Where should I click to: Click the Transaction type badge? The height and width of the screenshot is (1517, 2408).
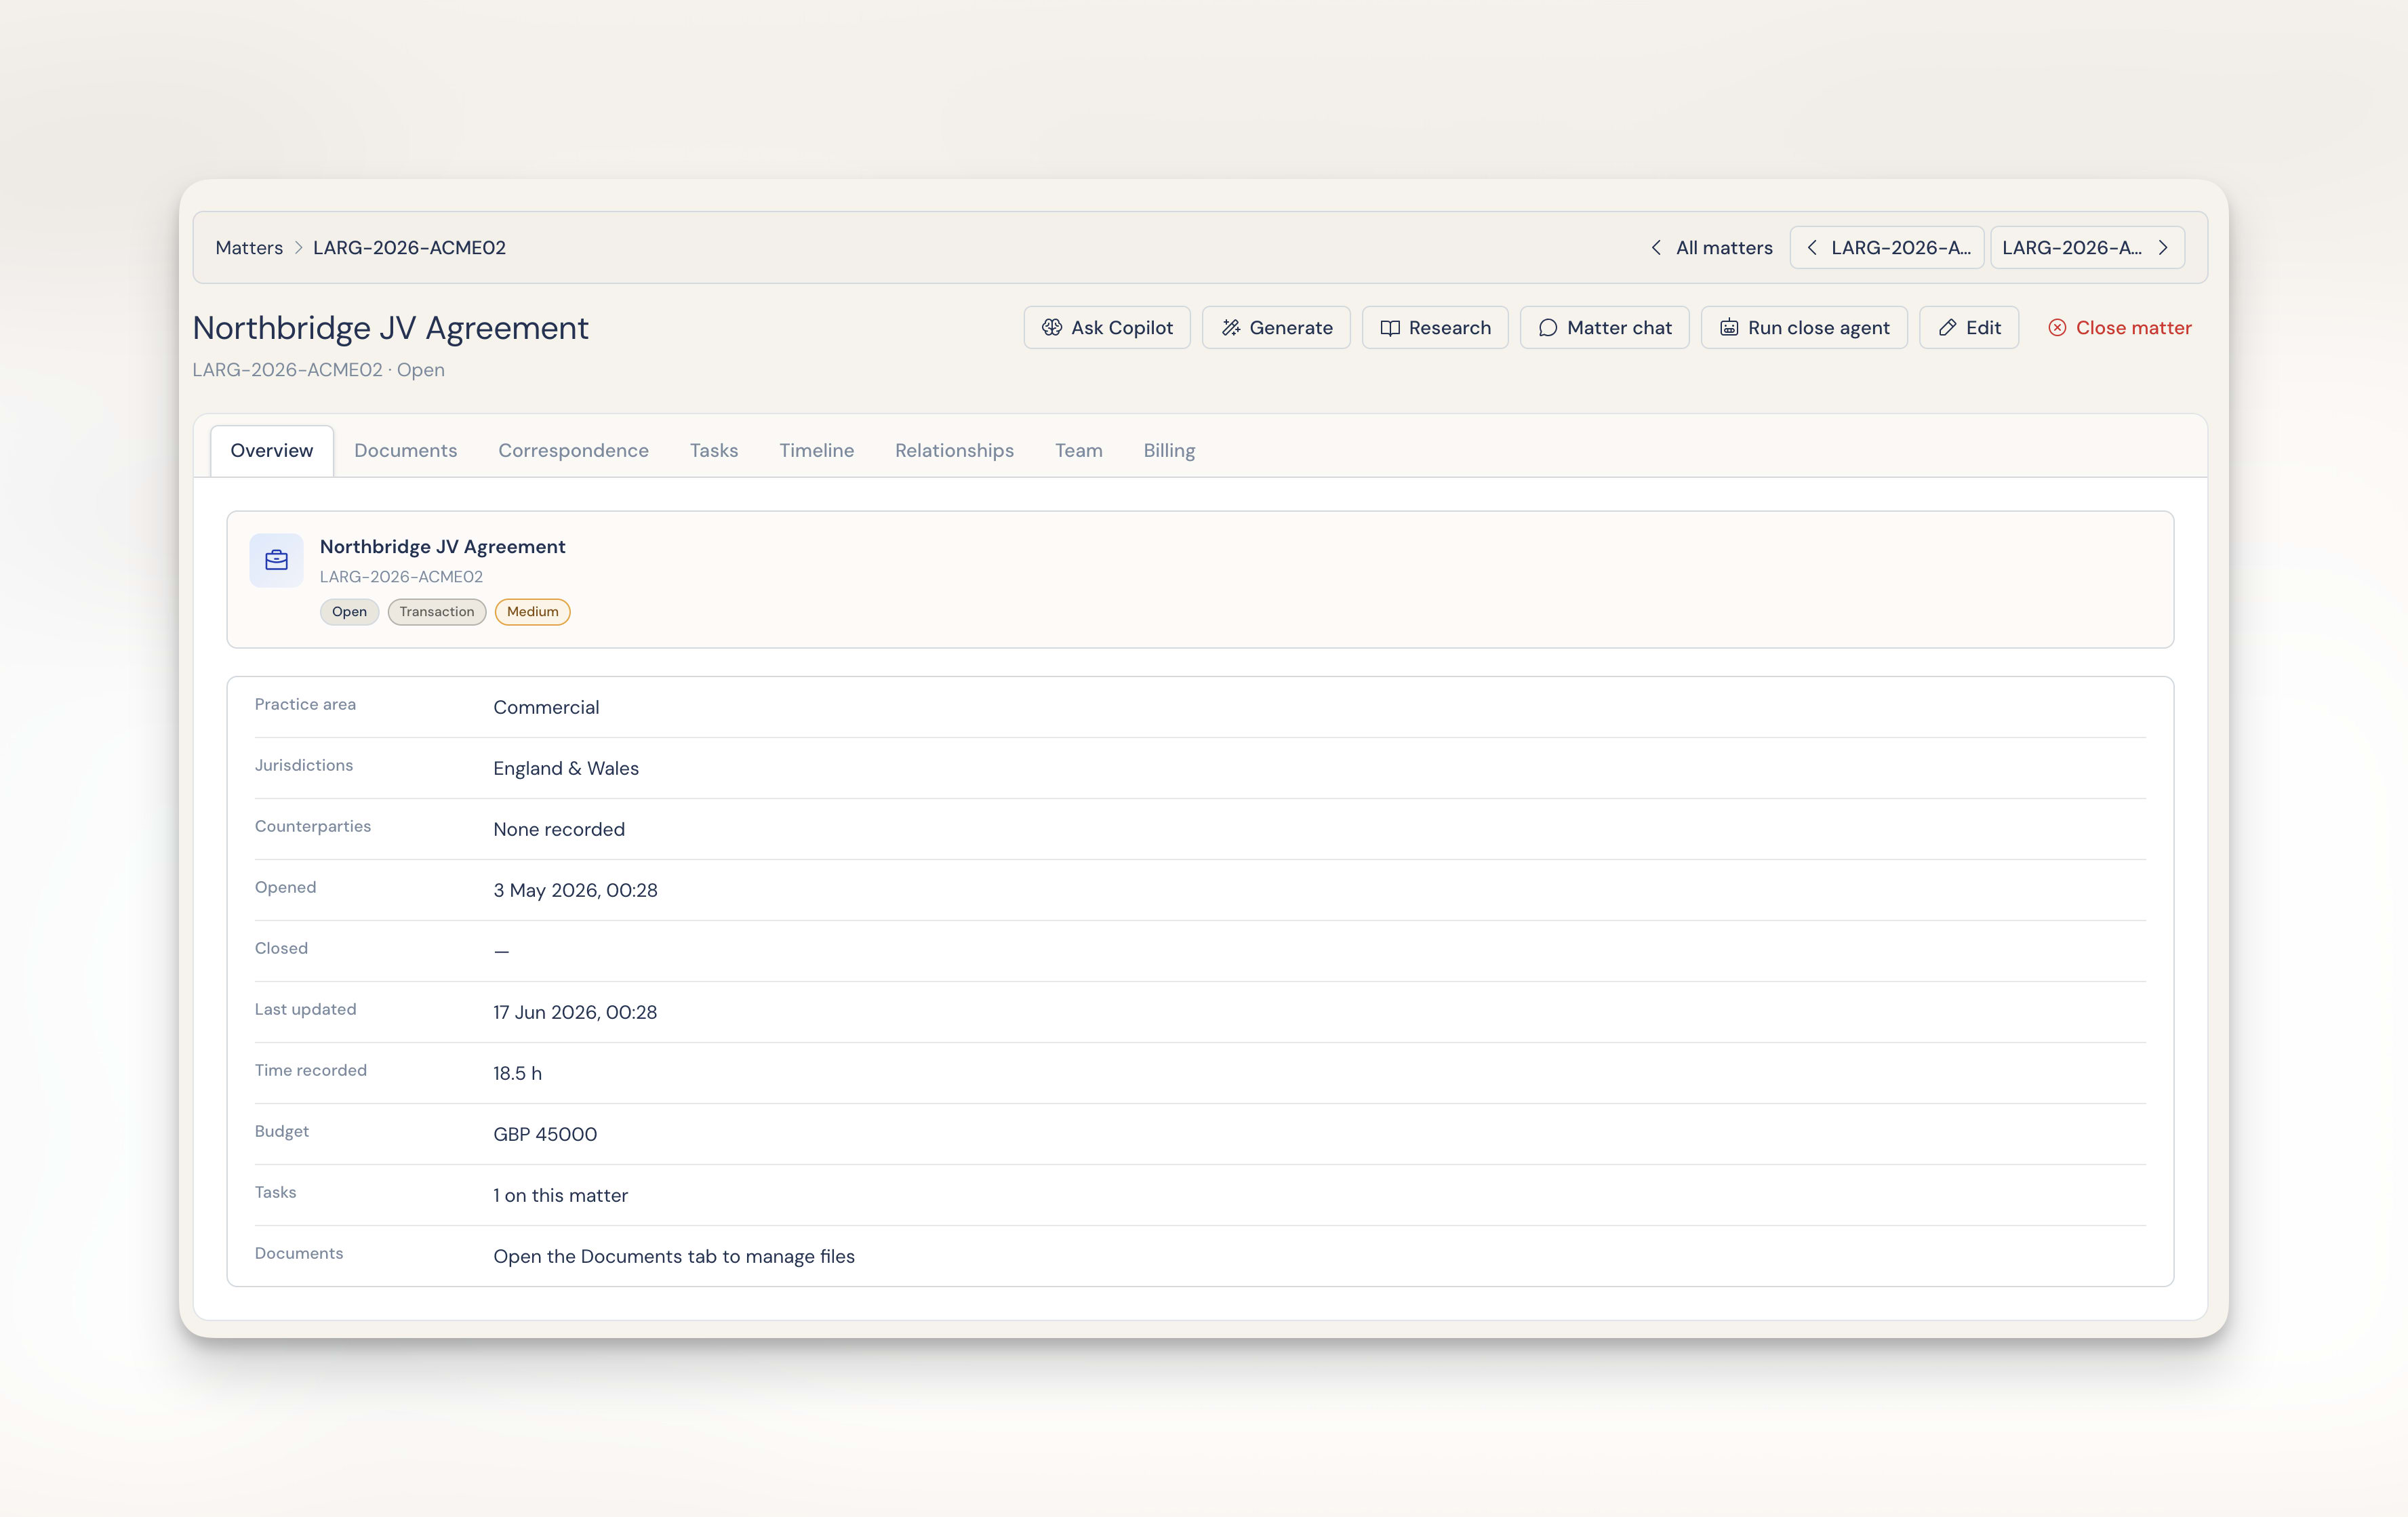pyautogui.click(x=437, y=612)
